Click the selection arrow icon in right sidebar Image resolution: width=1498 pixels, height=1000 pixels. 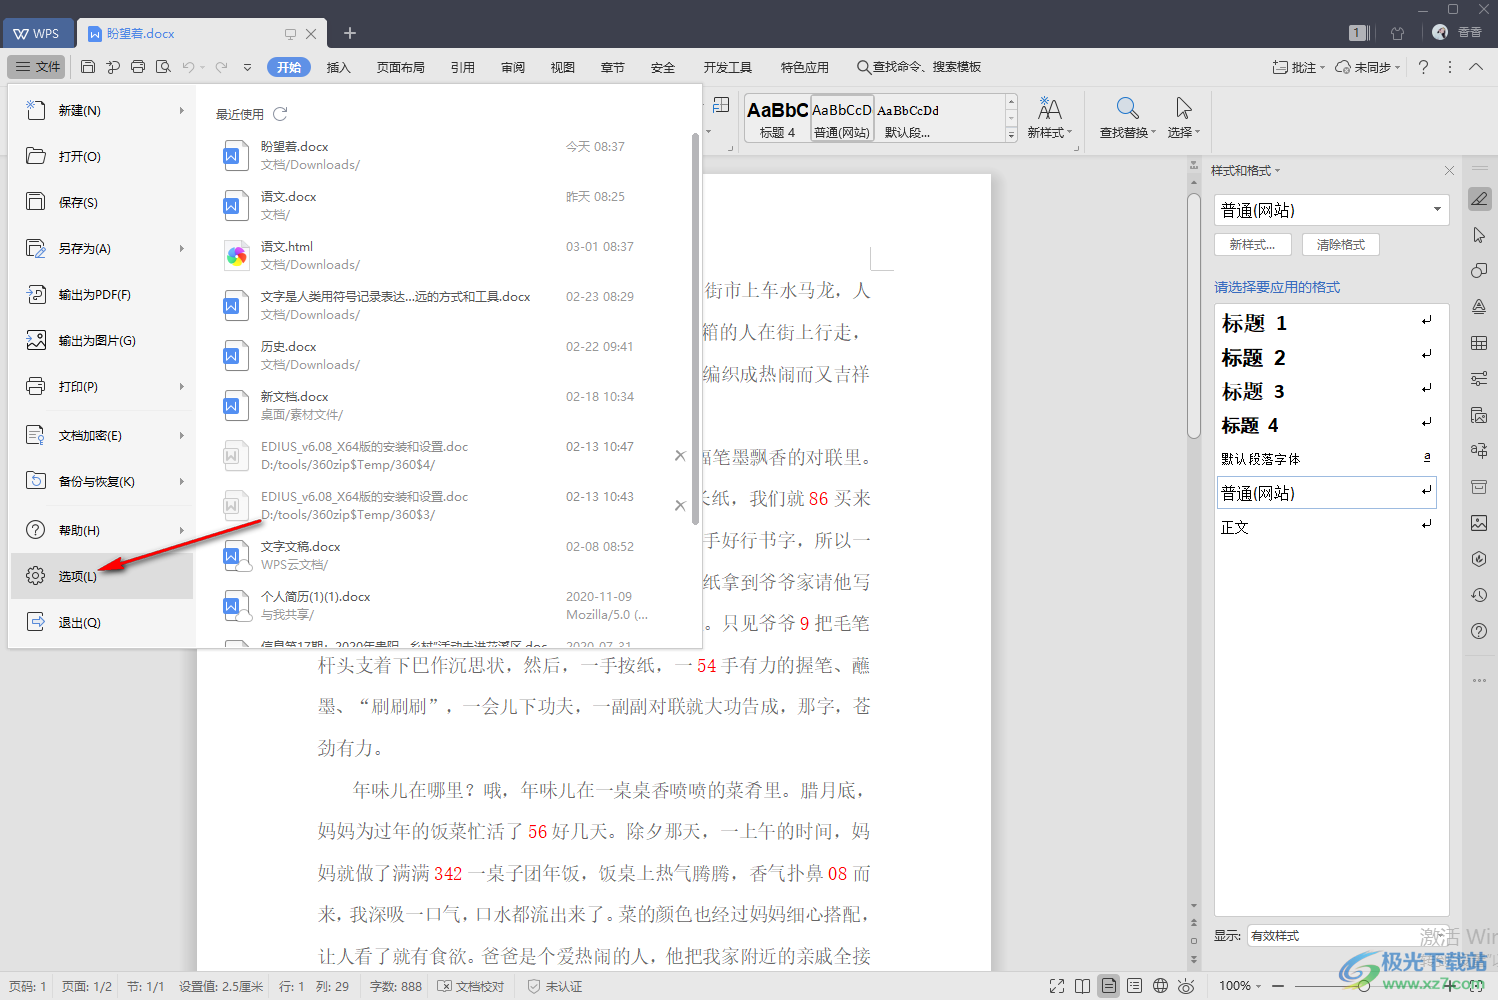[x=1479, y=235]
